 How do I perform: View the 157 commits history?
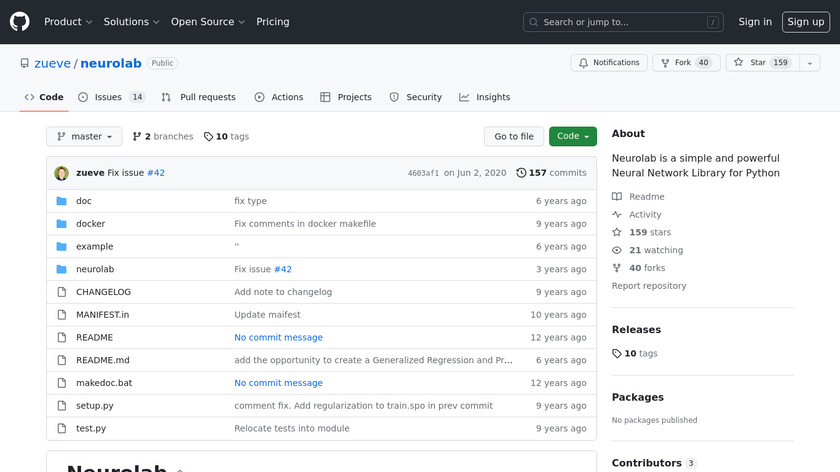[551, 173]
